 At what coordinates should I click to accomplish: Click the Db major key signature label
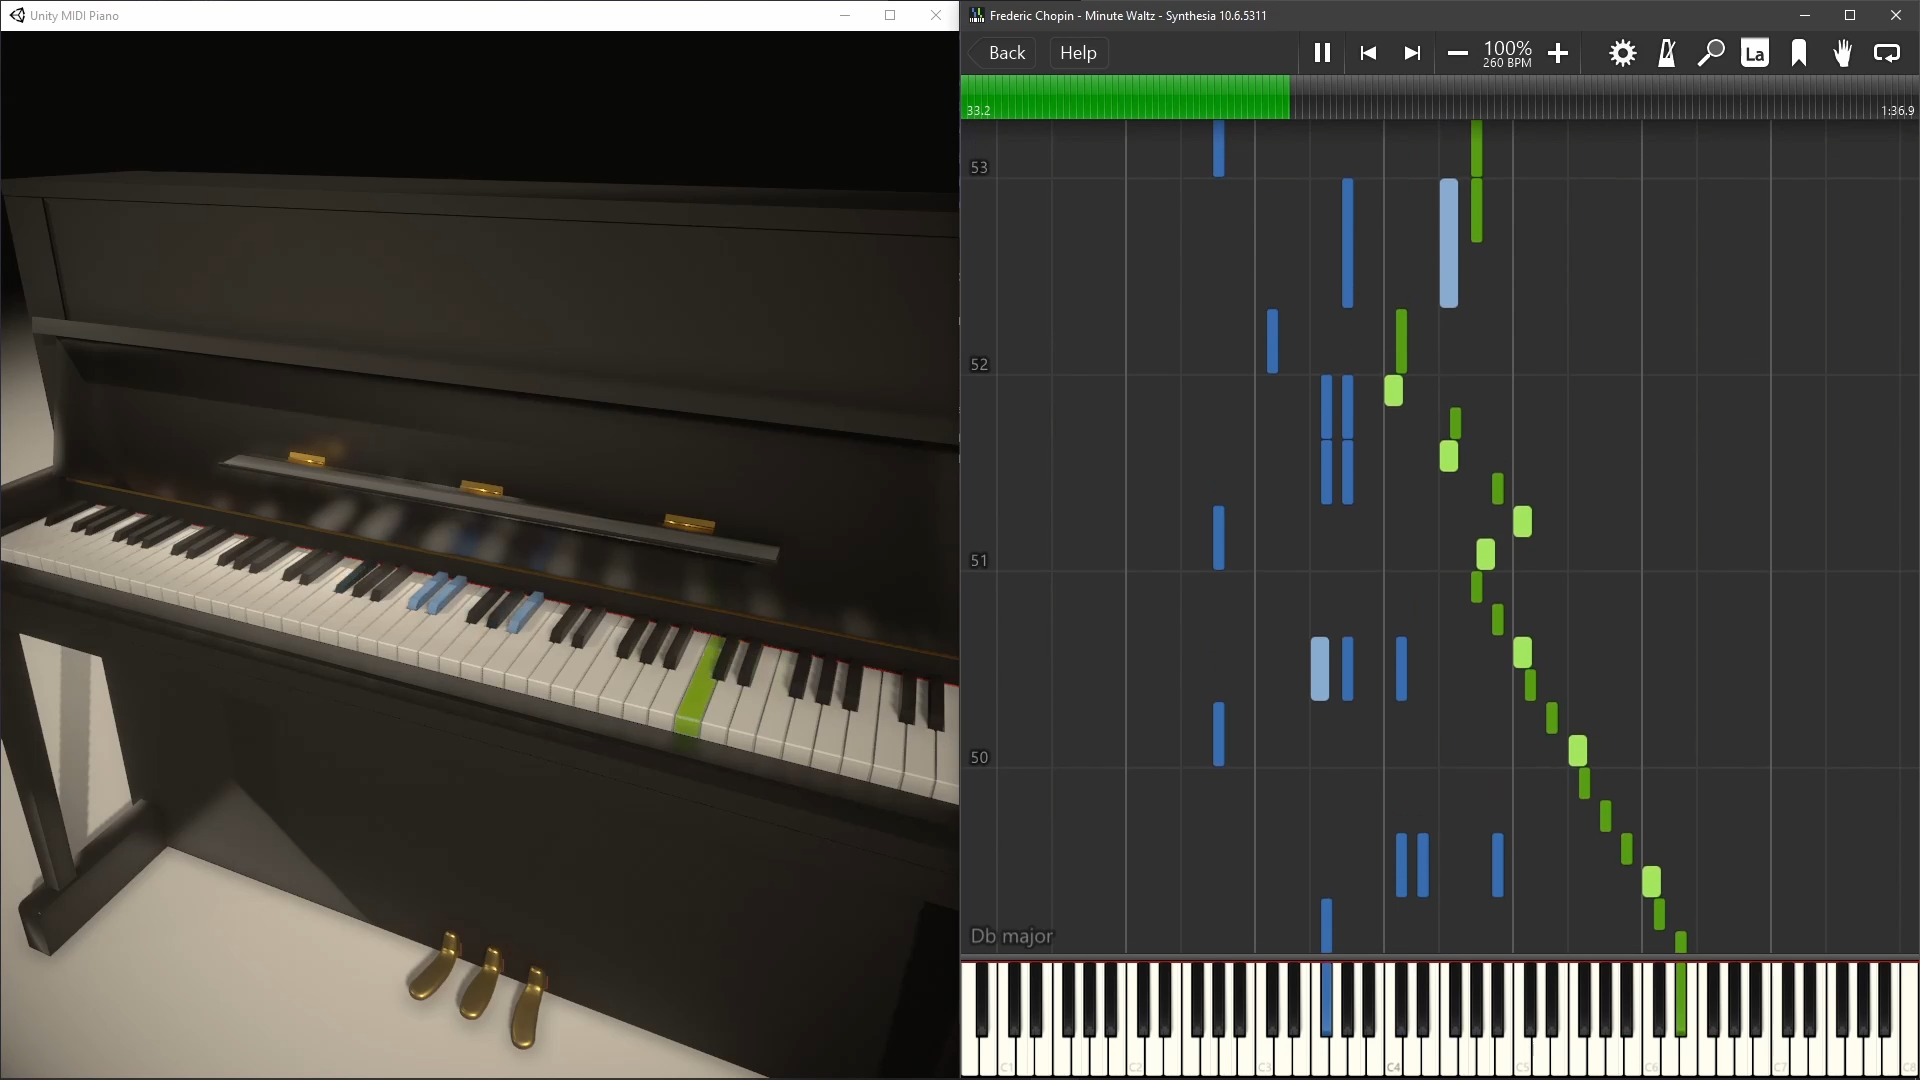point(1011,936)
